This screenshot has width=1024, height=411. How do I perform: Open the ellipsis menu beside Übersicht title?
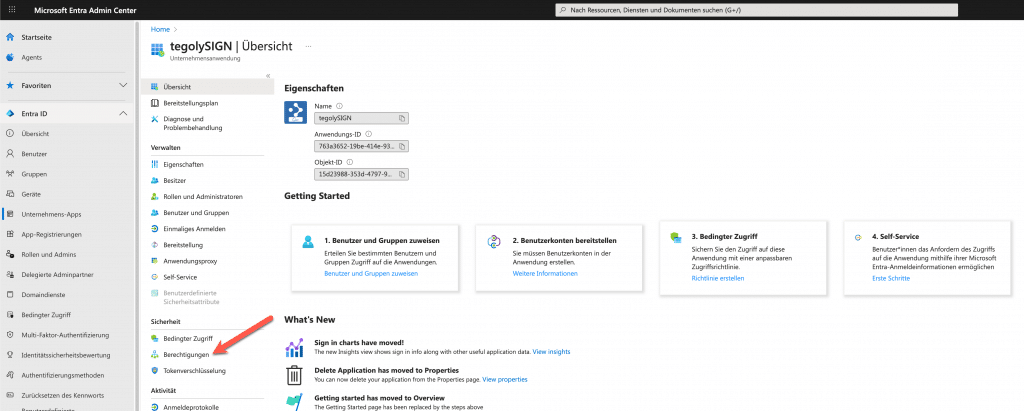[x=308, y=47]
